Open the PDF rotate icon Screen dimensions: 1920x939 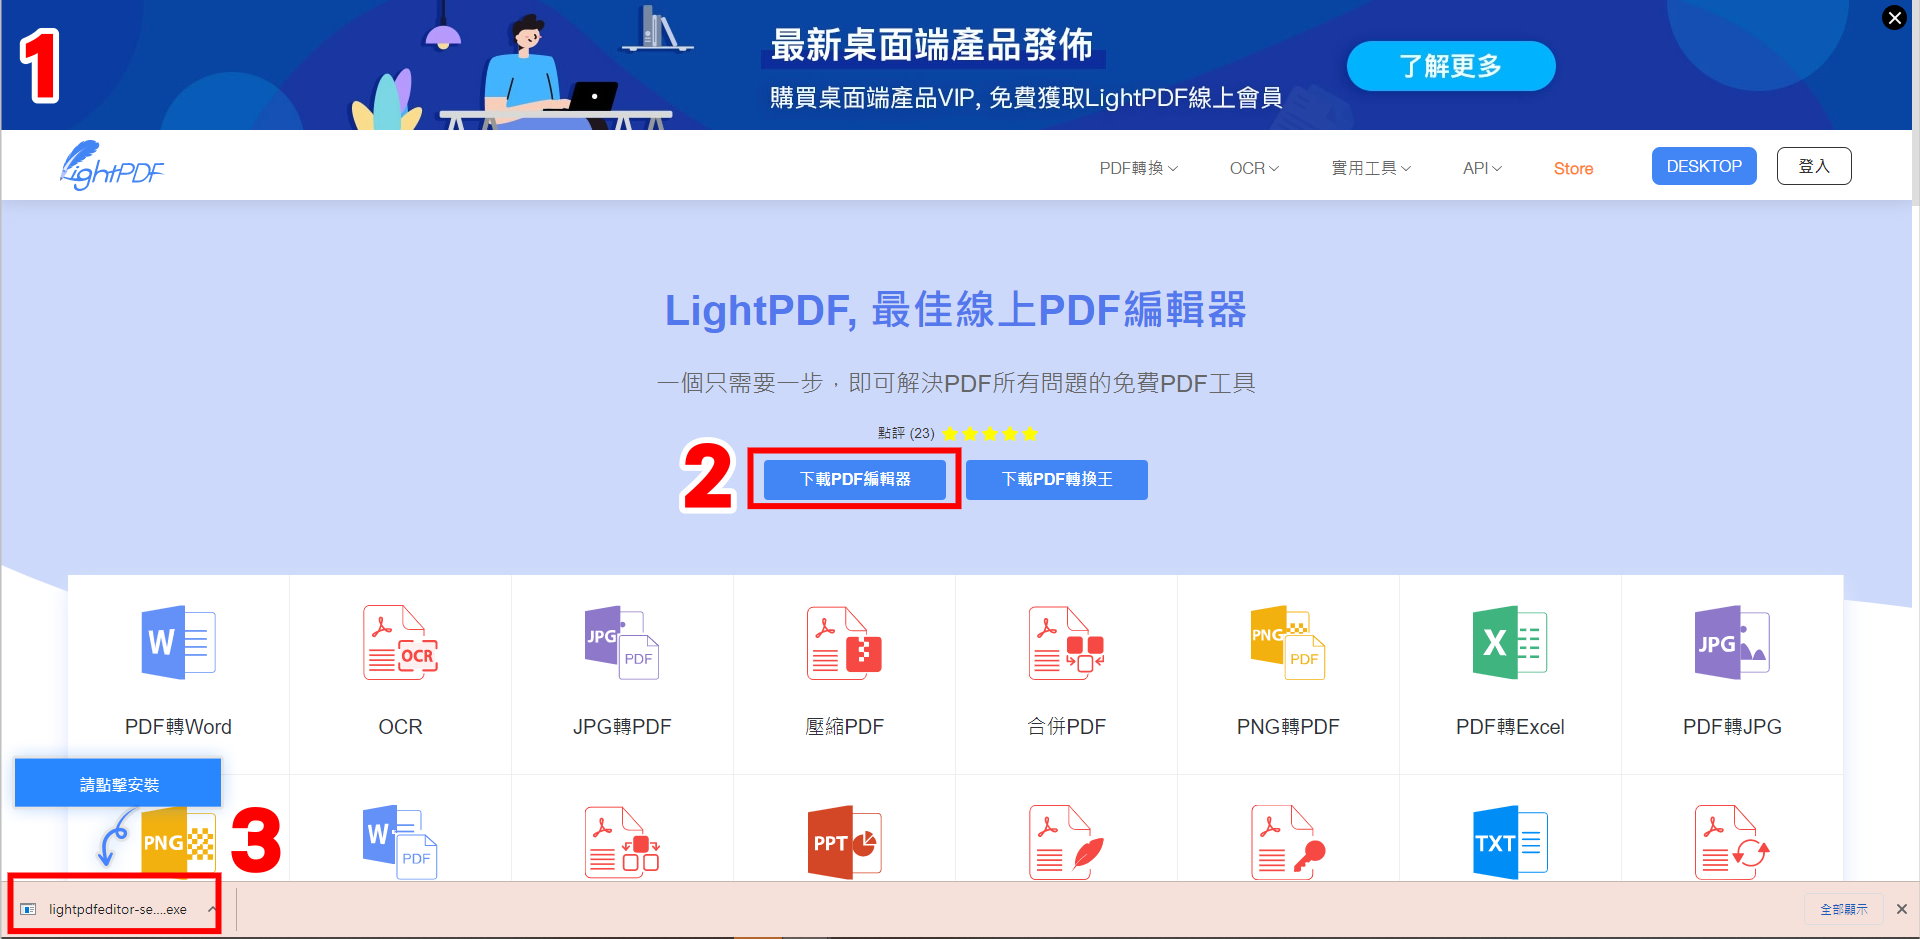[1732, 843]
